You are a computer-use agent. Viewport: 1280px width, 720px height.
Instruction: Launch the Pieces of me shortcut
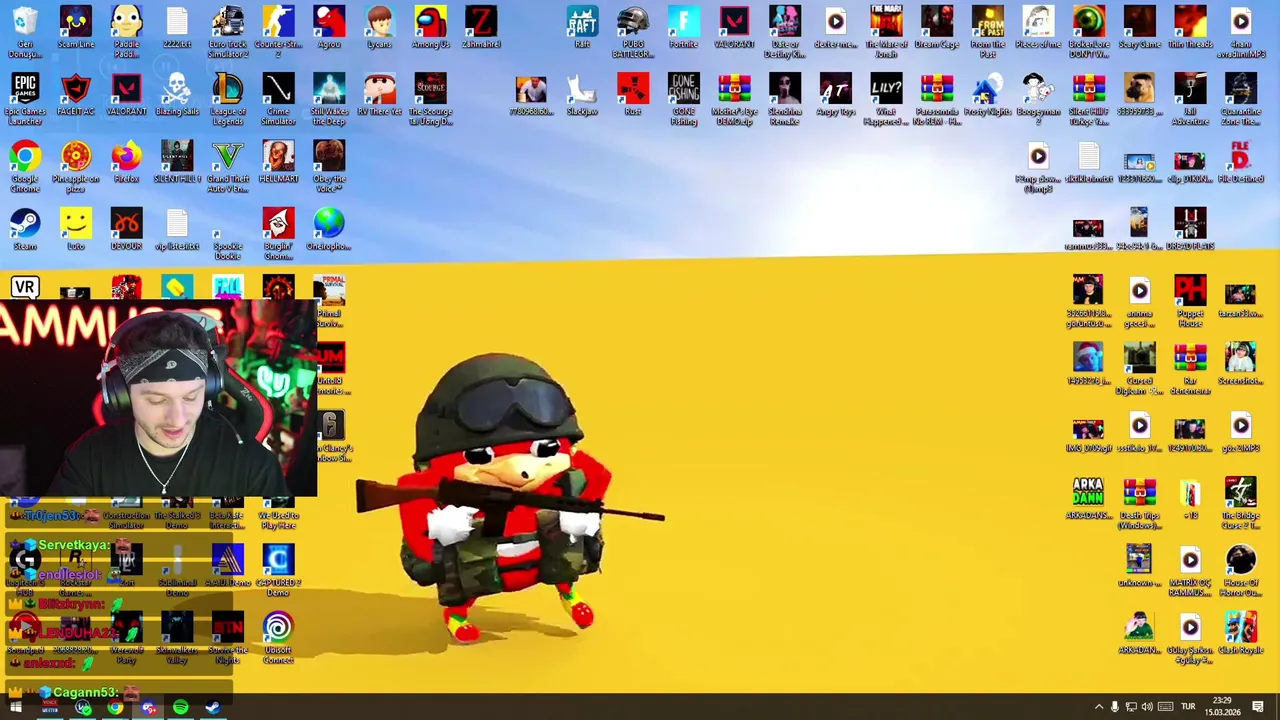(1038, 27)
